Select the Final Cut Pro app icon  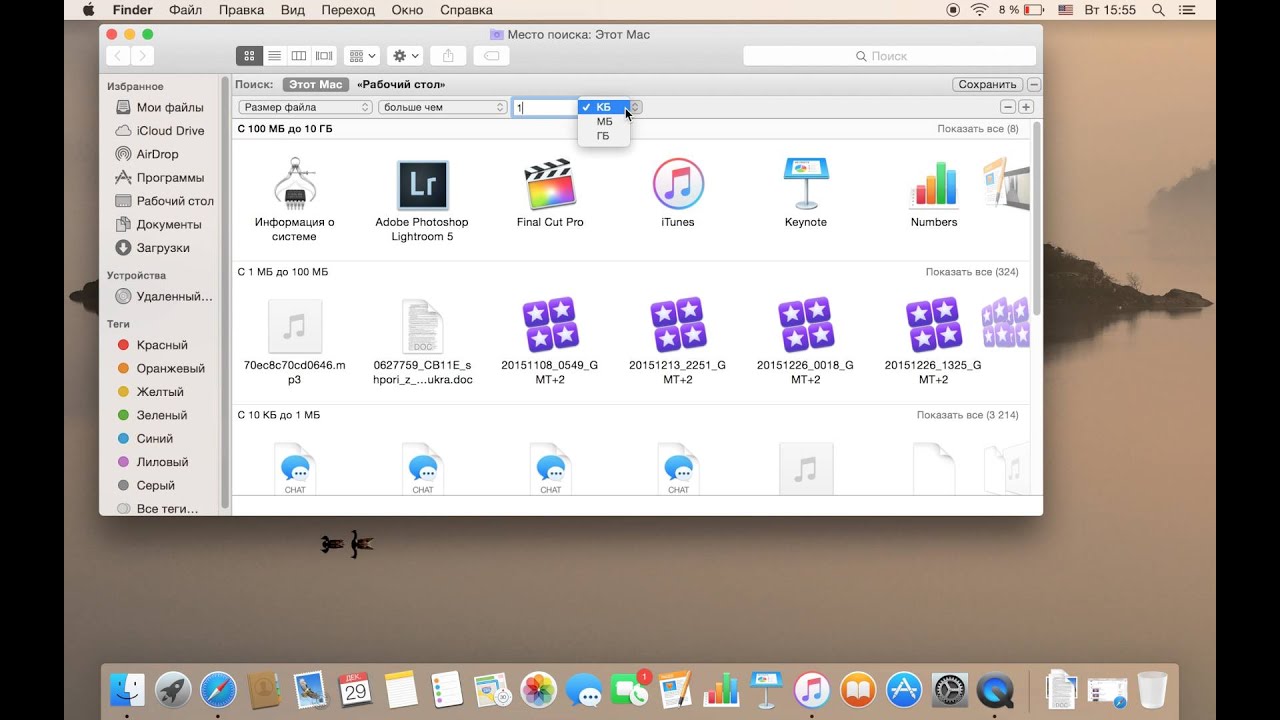(550, 185)
